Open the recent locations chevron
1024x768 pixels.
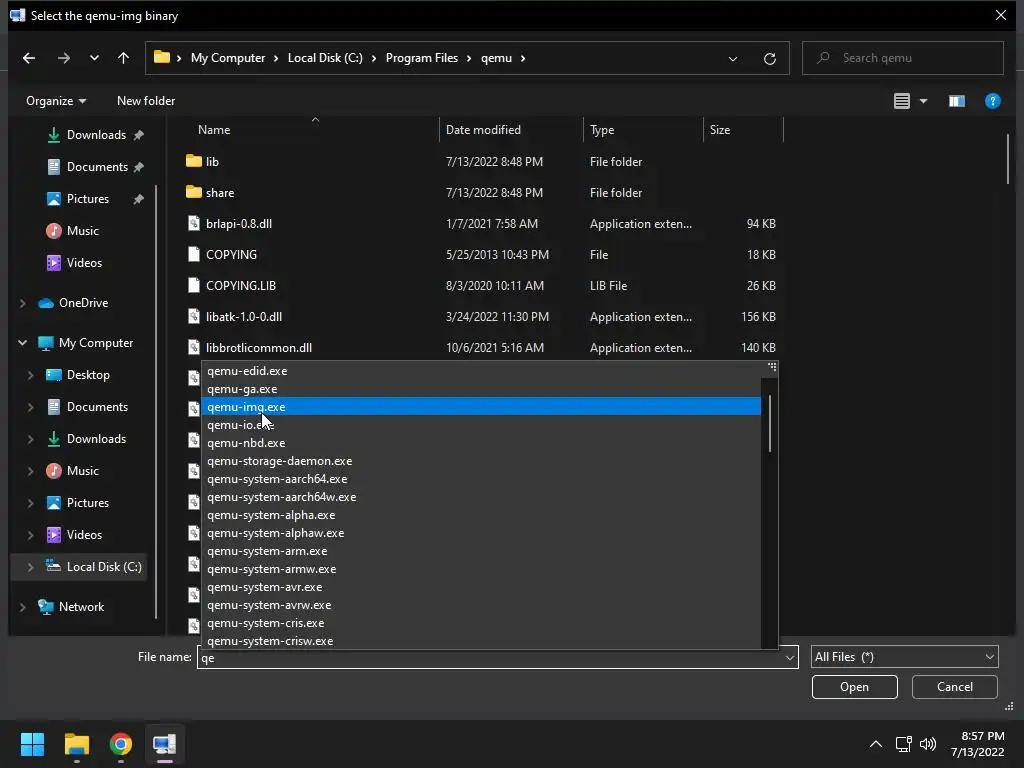click(x=94, y=58)
